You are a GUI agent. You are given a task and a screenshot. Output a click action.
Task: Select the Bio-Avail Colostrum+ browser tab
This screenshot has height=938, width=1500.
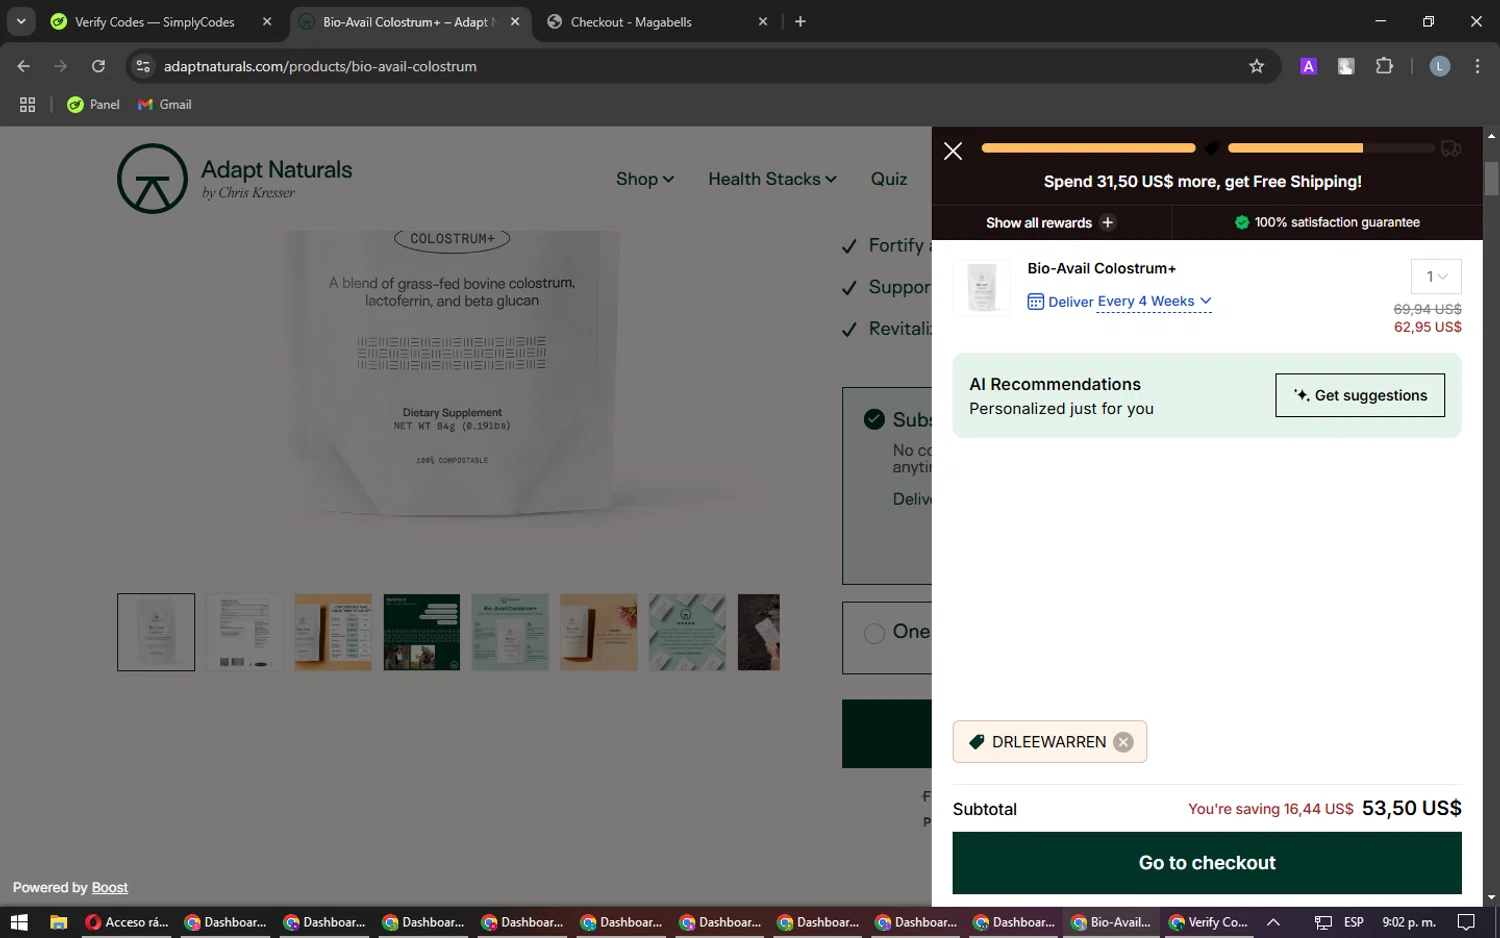point(405,22)
